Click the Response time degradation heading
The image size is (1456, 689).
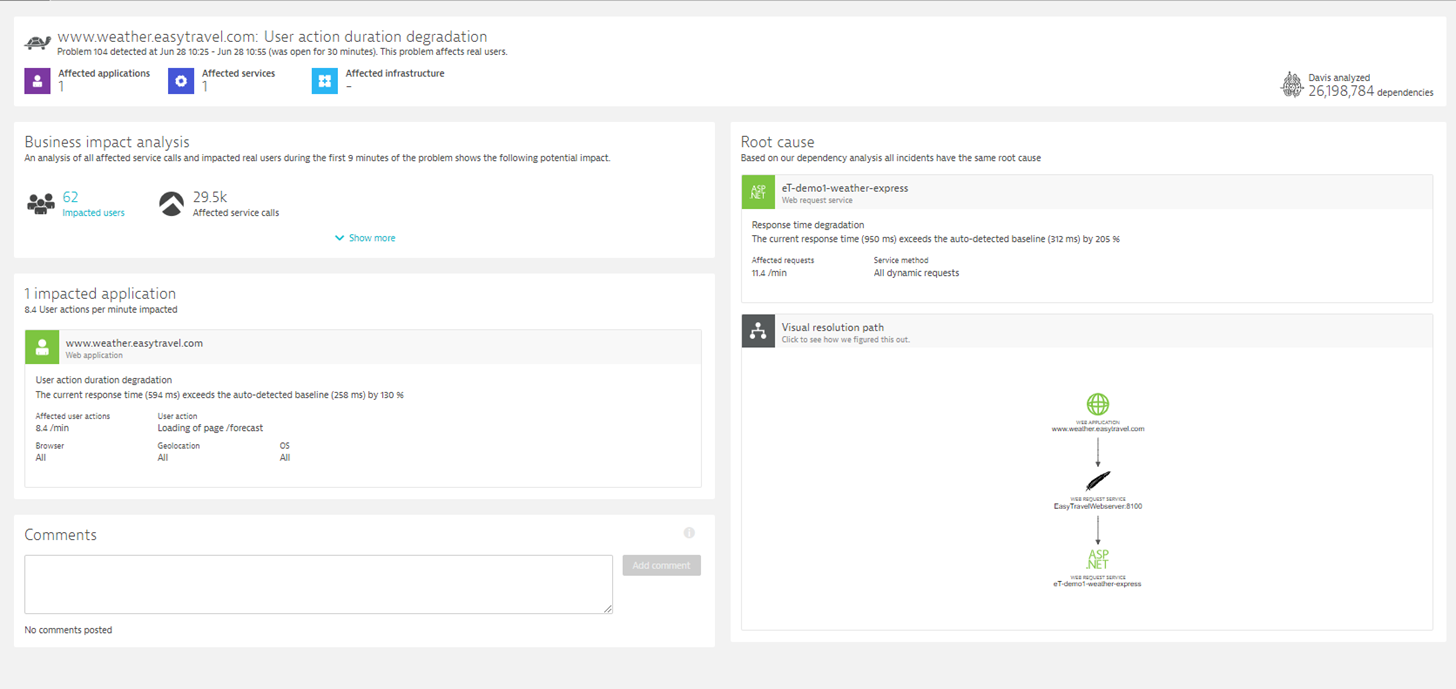pyautogui.click(x=808, y=225)
